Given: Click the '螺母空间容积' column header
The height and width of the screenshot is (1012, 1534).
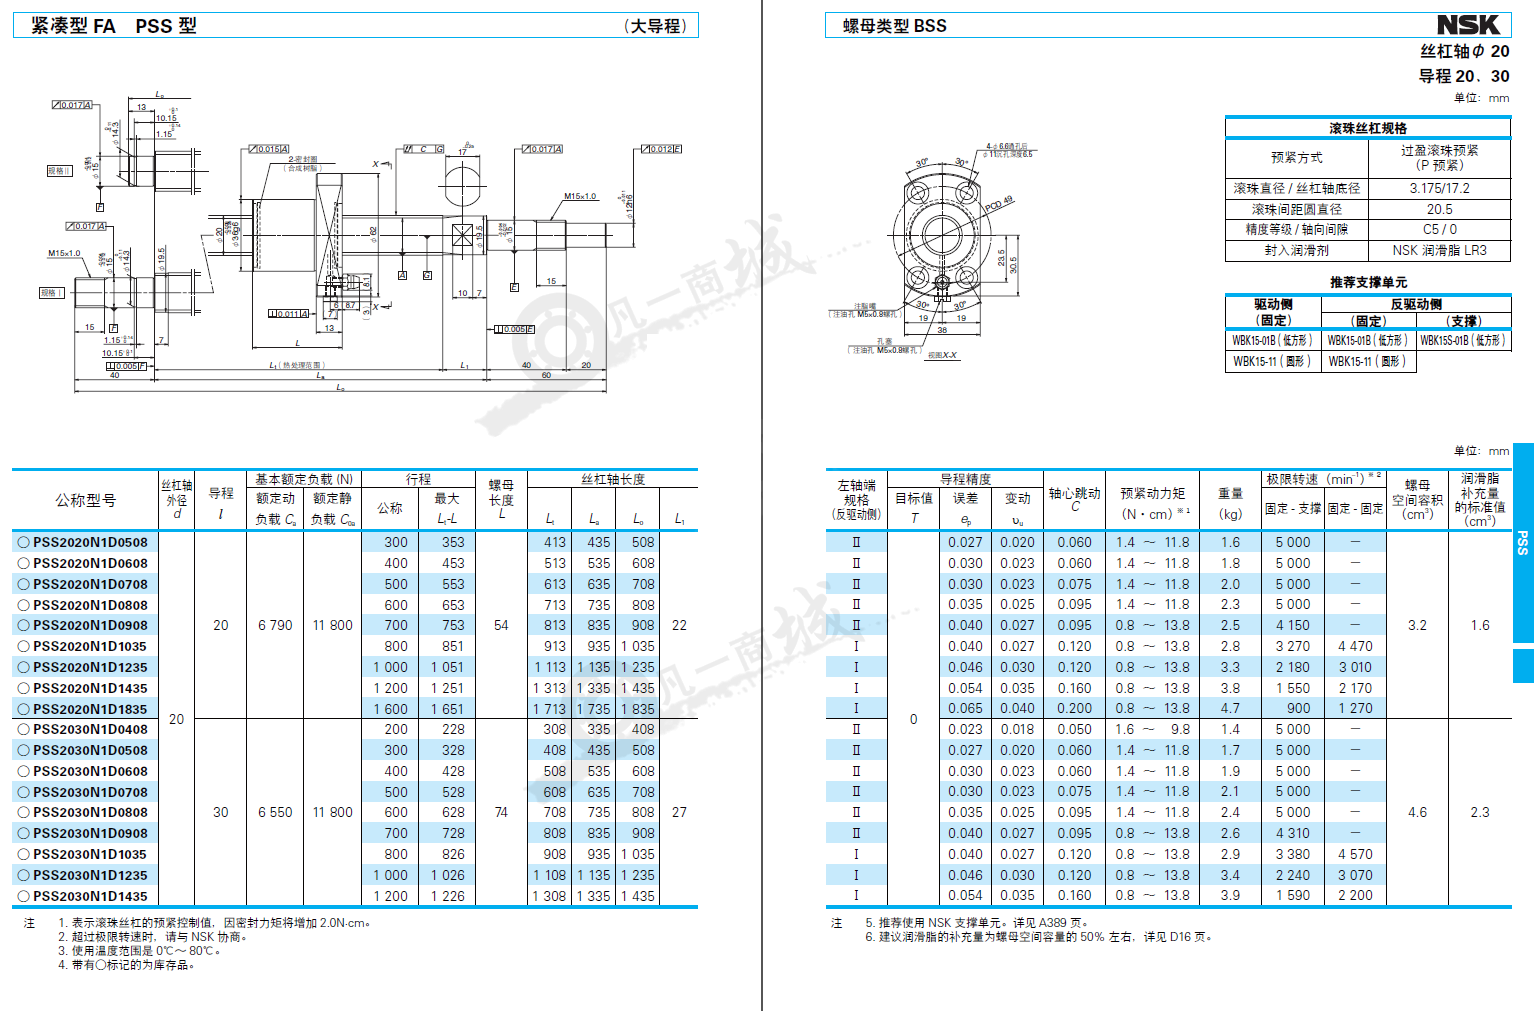Looking at the screenshot, I should coord(1418,499).
